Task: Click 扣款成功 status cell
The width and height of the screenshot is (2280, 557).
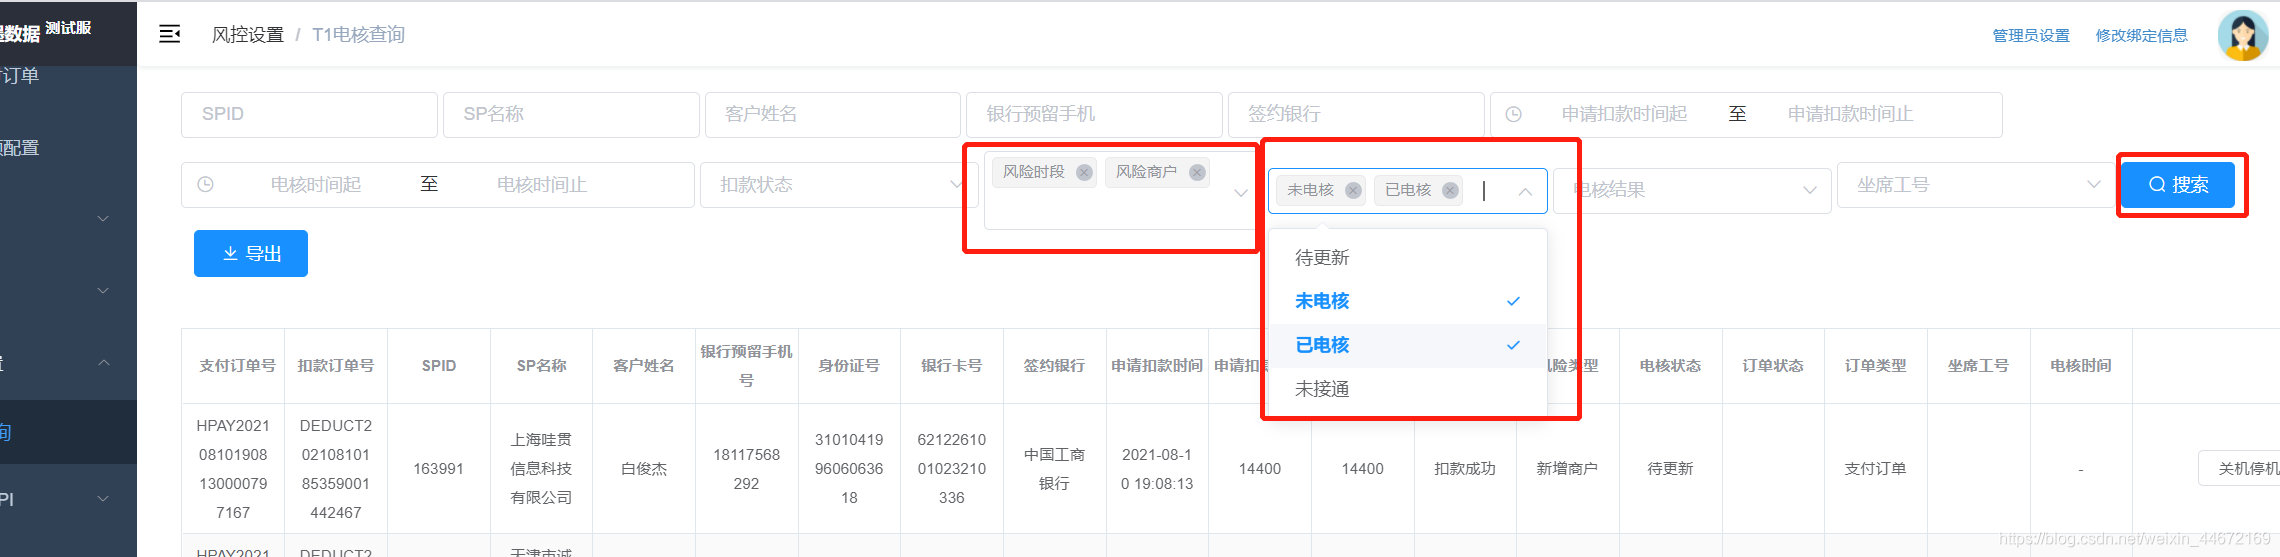Action: tap(1465, 468)
